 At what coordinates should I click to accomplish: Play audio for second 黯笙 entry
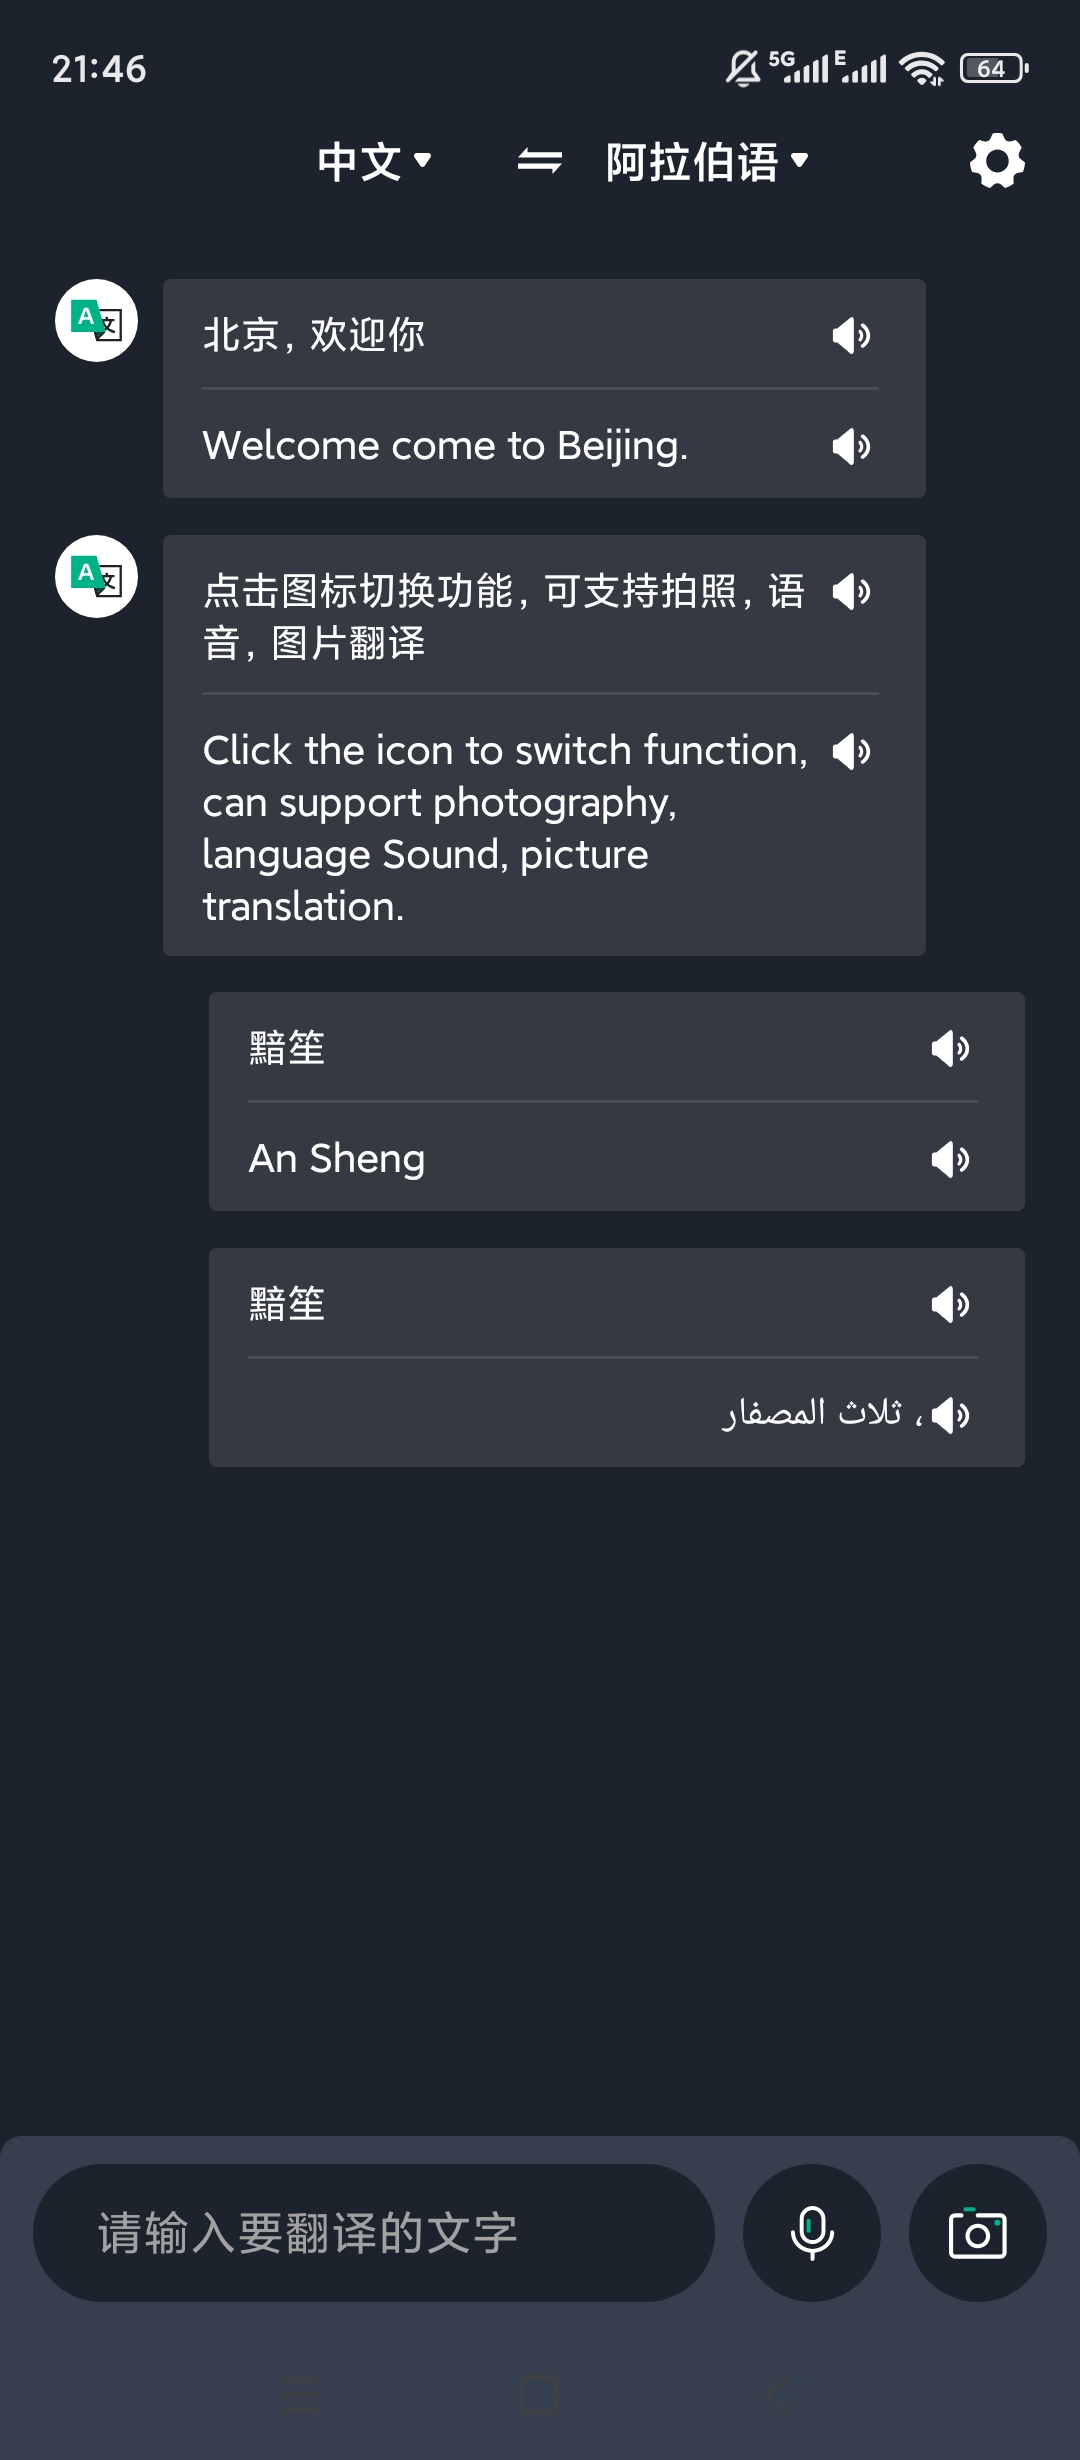coord(950,1304)
